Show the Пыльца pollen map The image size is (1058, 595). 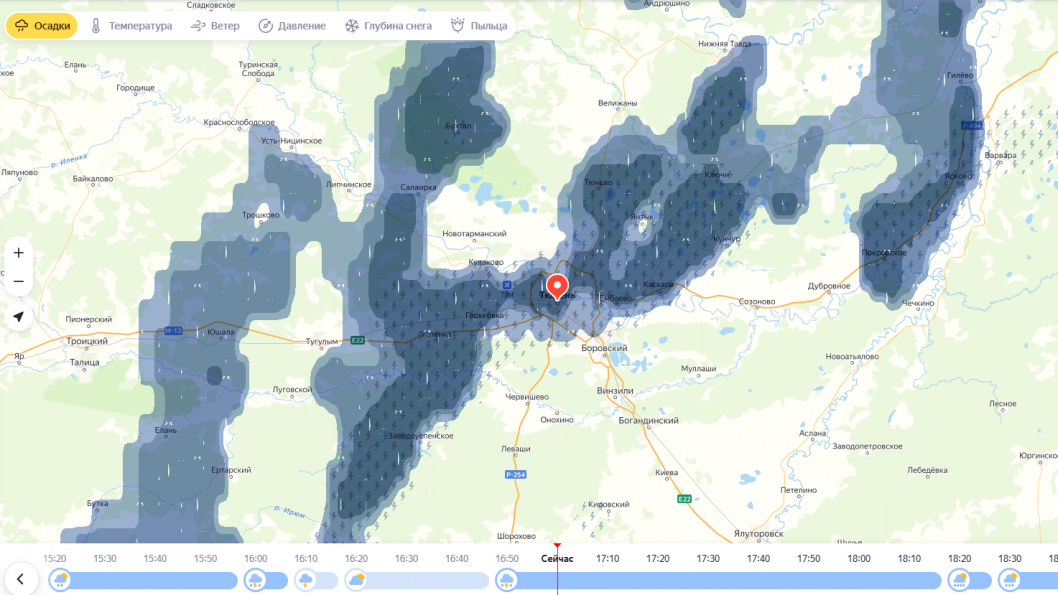click(479, 26)
